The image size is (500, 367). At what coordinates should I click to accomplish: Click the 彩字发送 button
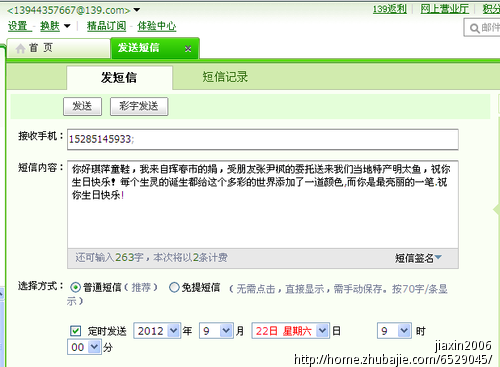(139, 106)
